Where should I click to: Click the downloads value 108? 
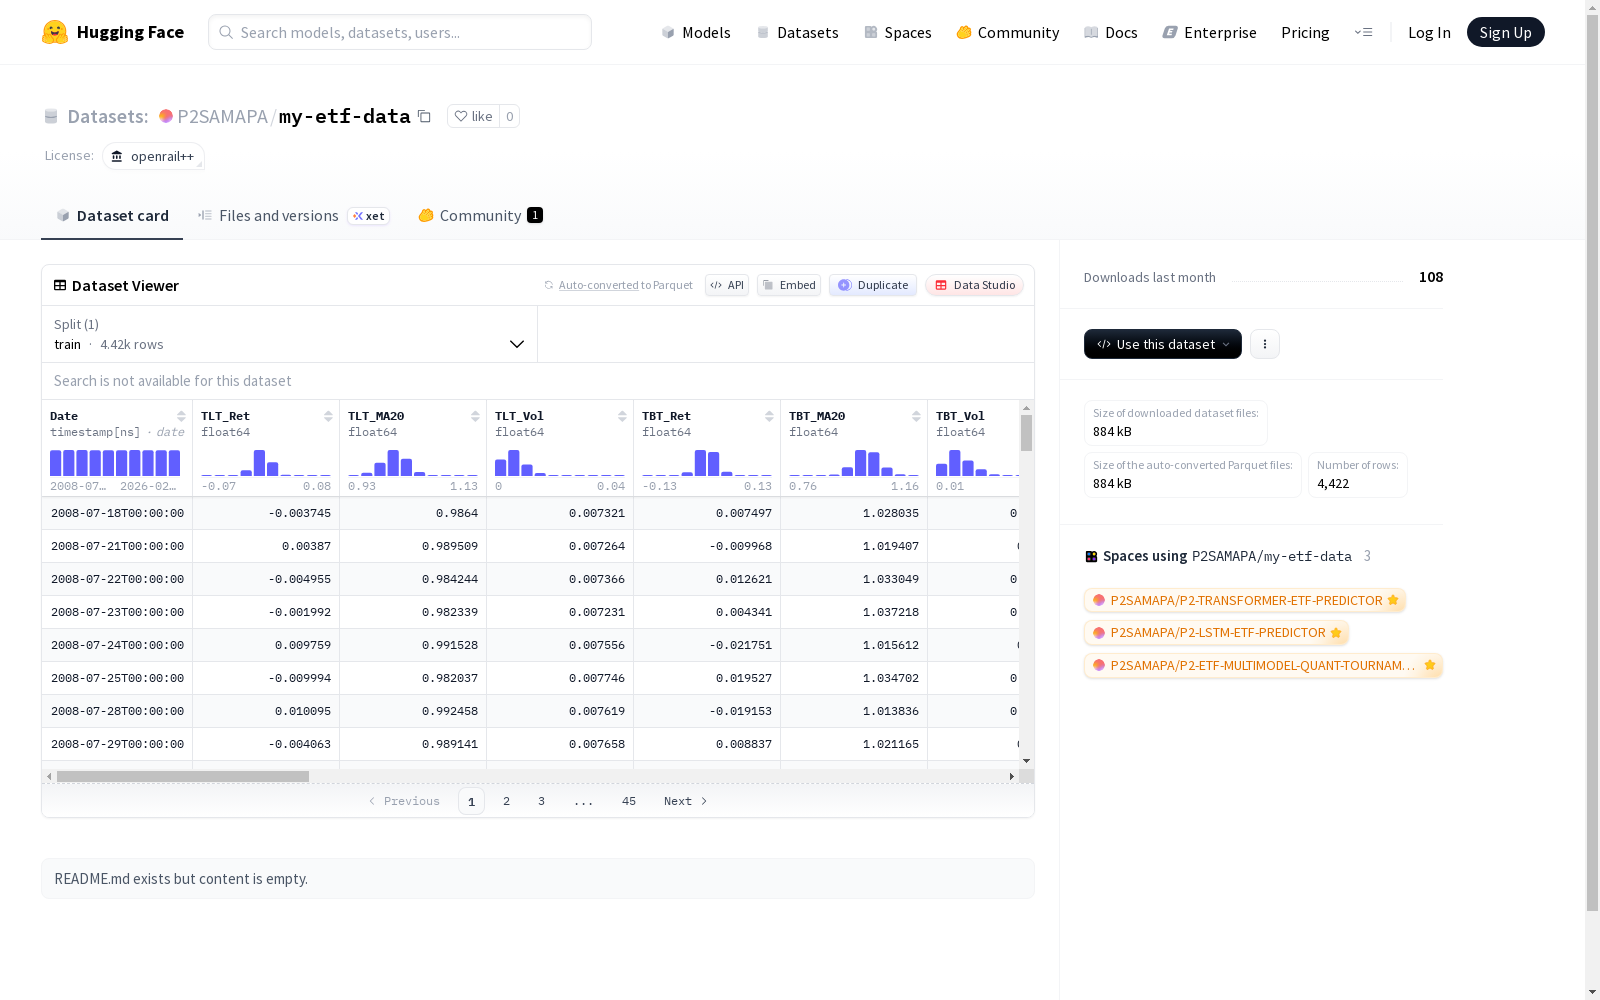[x=1431, y=277]
